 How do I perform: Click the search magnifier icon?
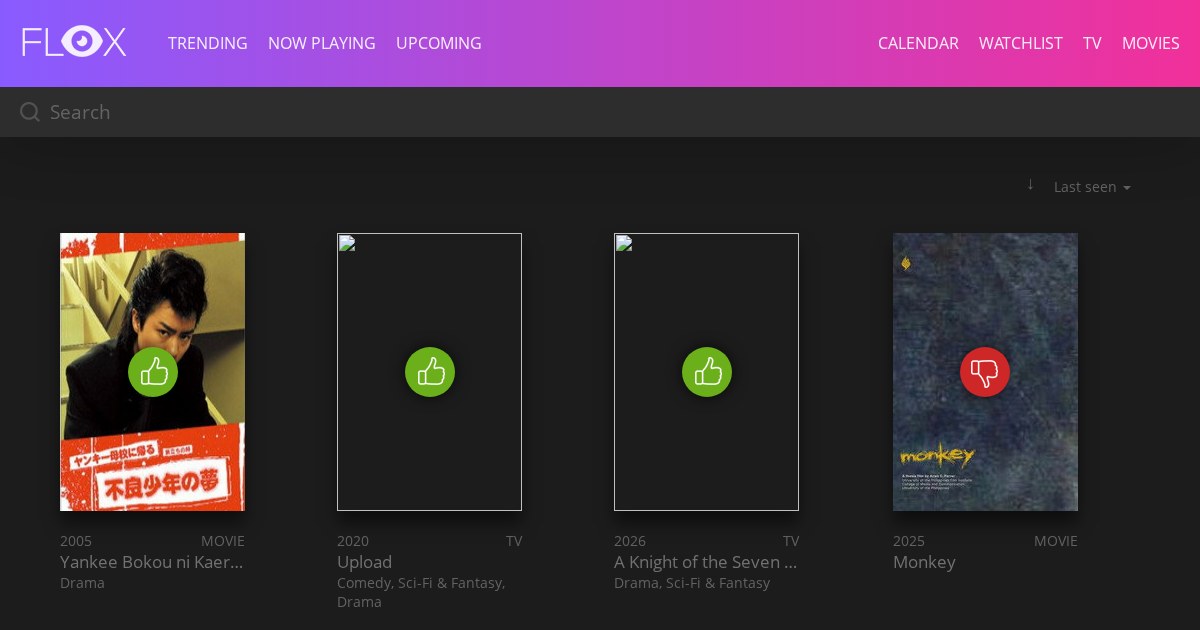pos(30,112)
